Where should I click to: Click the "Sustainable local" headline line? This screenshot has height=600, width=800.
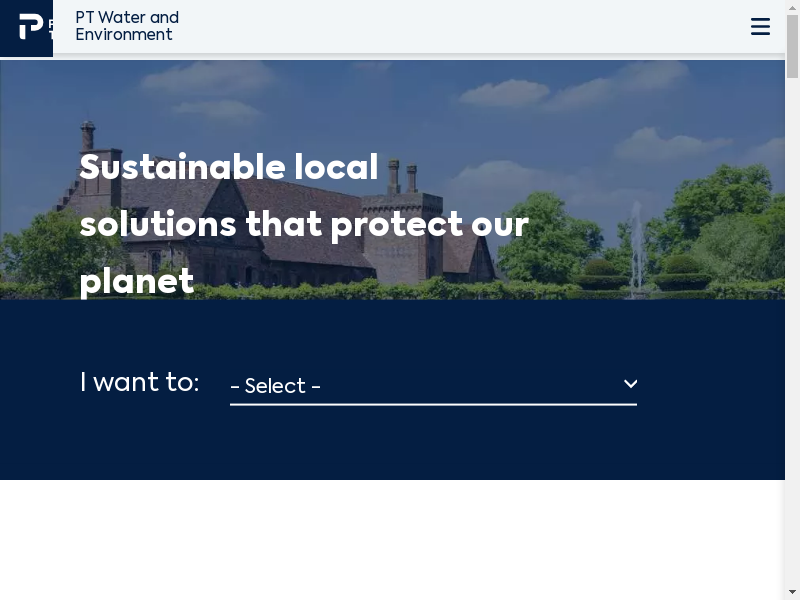(x=228, y=167)
